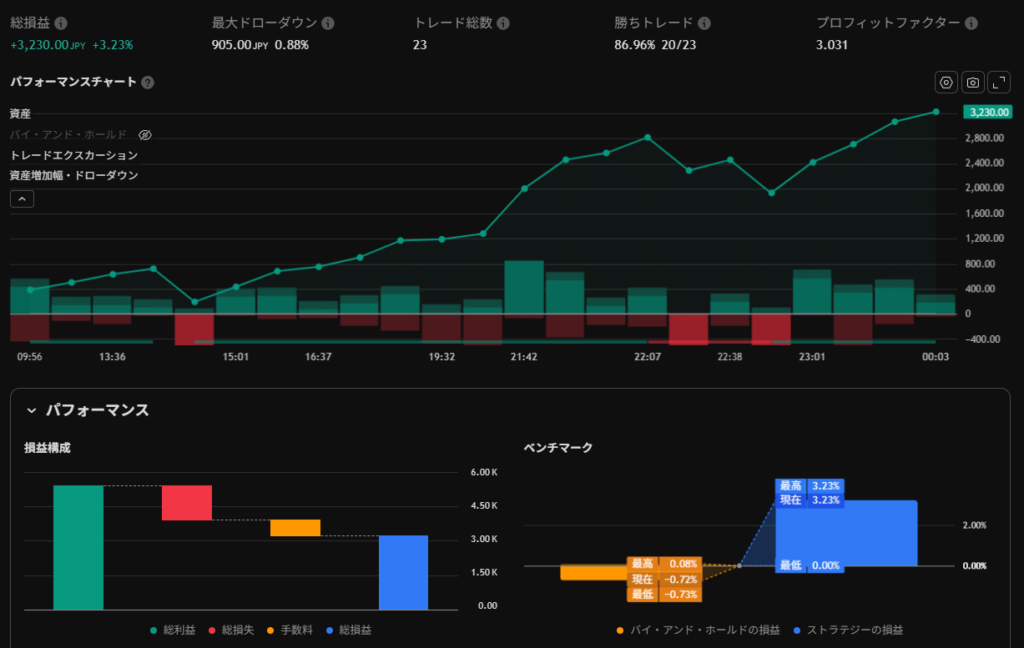Select the 資産増加幅・ドローダウン legend entry
Viewport: 1024px width, 648px height.
74,175
